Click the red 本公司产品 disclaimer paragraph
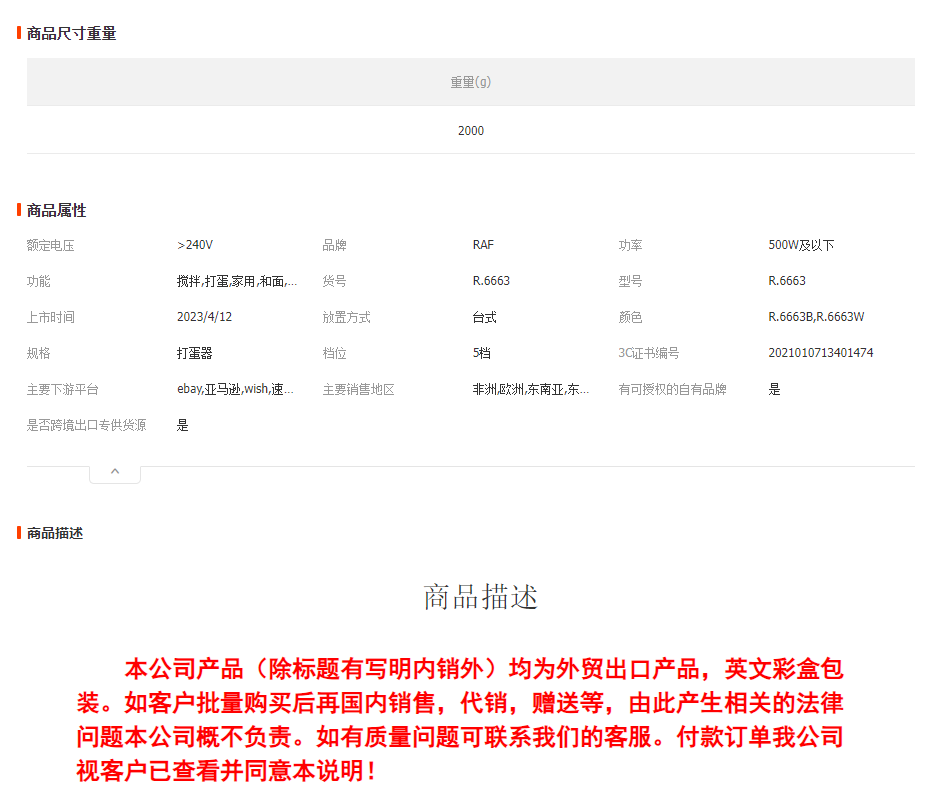925x801 pixels. (460, 720)
